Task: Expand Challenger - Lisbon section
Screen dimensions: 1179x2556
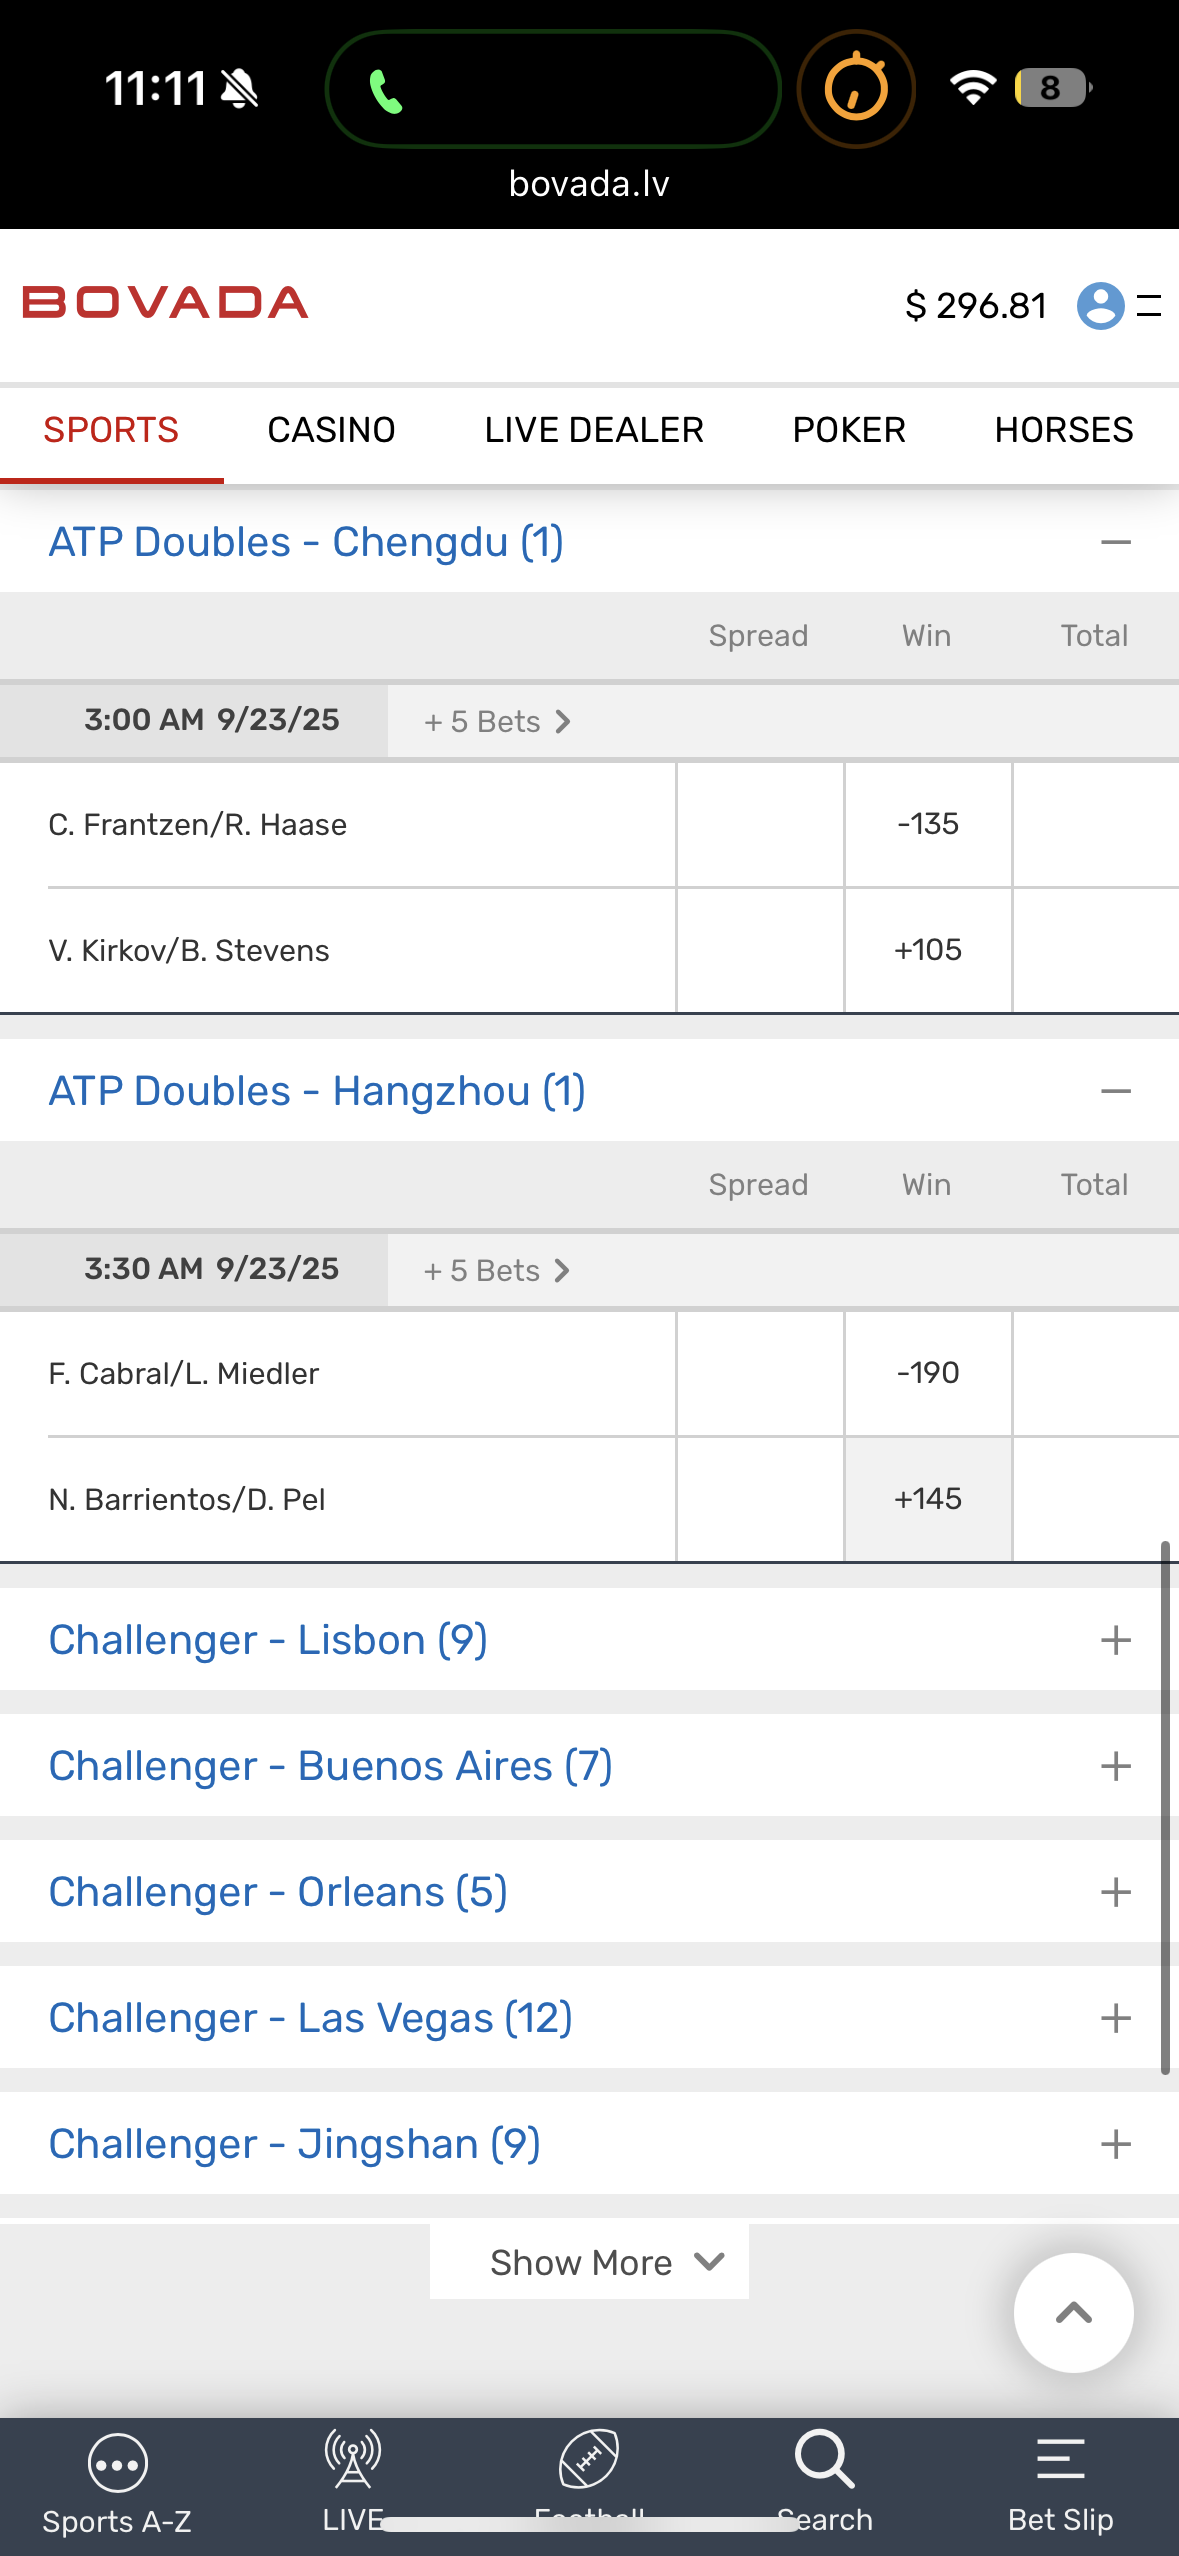Action: tap(1115, 1640)
